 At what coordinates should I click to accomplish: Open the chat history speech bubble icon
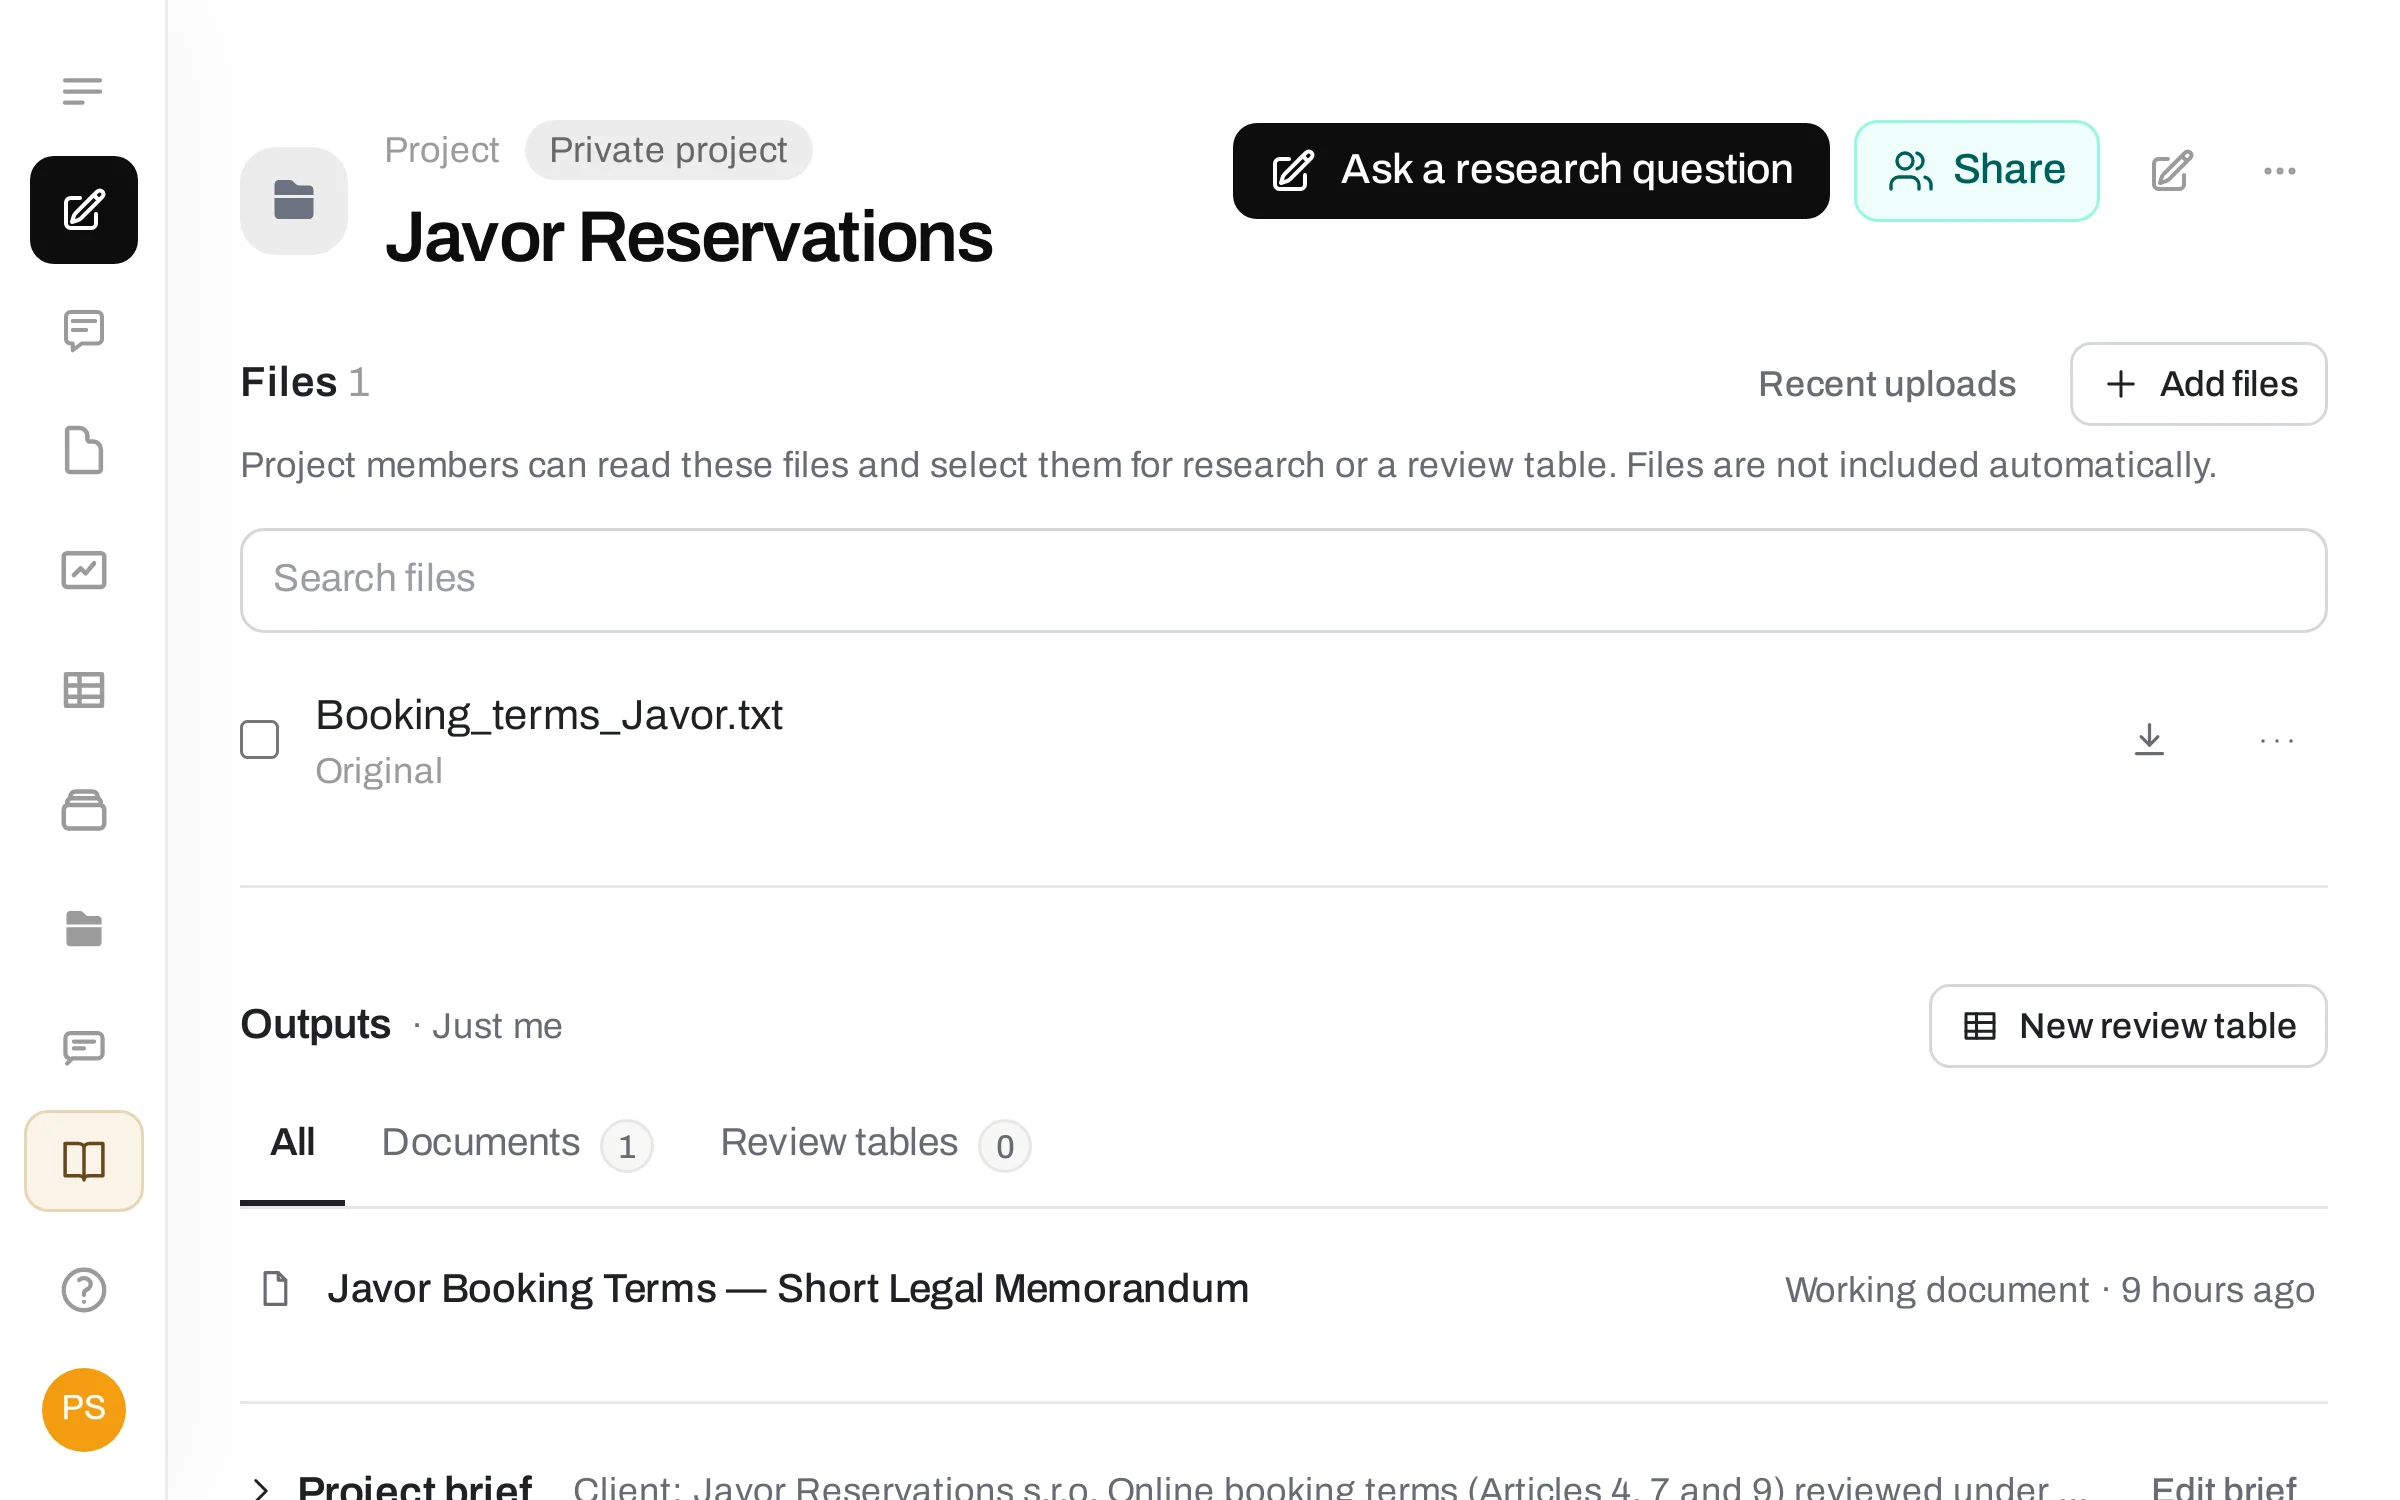84,330
